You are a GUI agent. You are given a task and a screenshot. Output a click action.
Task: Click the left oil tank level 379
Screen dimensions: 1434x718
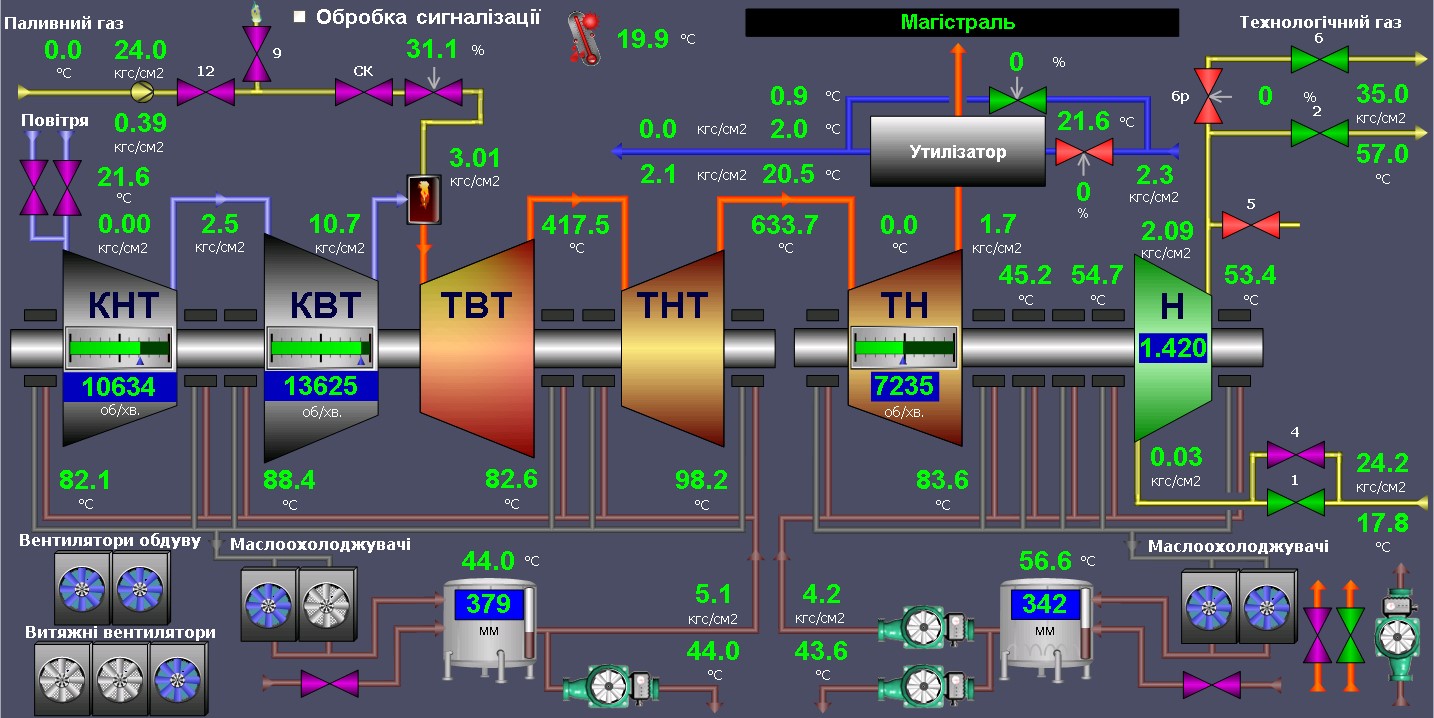tap(489, 605)
